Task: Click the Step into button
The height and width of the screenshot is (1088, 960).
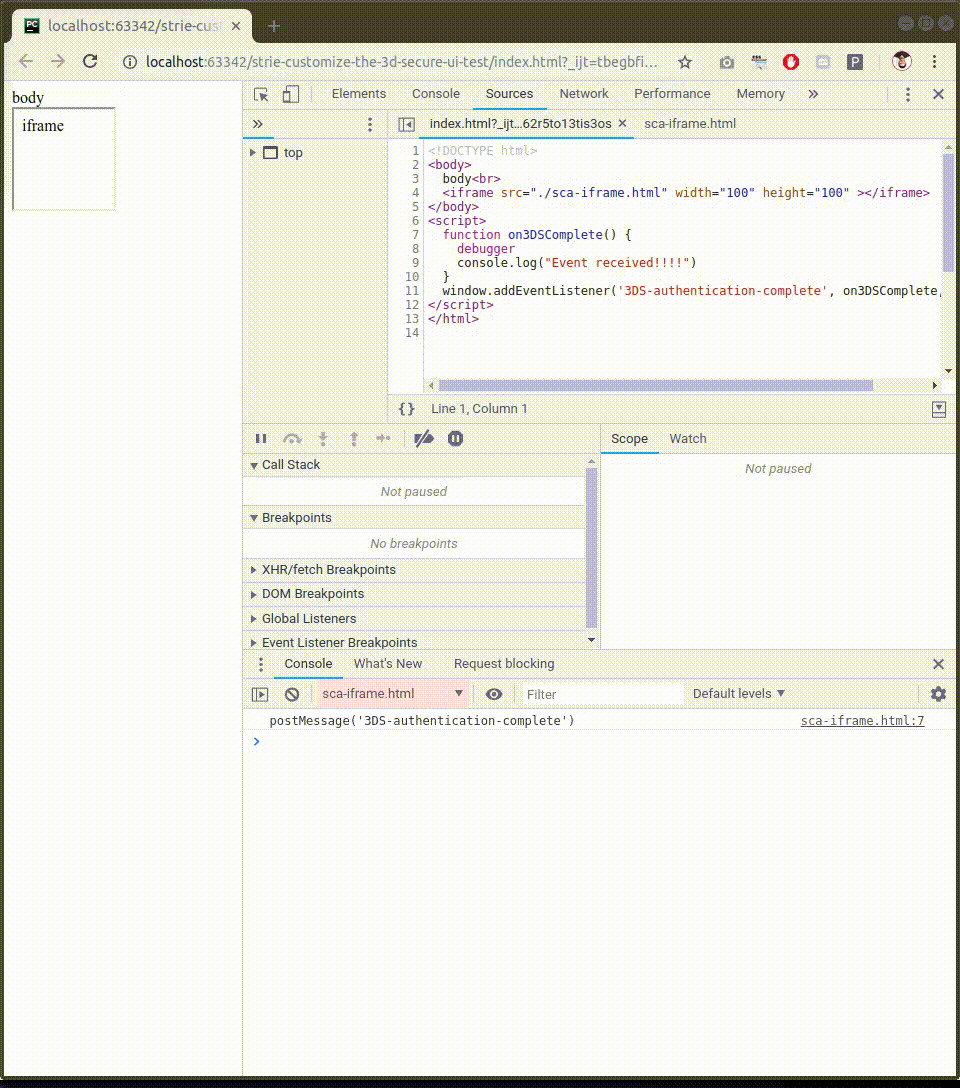Action: [x=323, y=439]
